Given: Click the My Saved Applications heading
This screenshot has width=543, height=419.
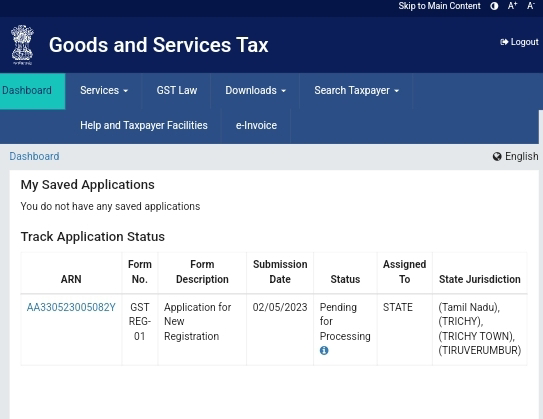Looking at the screenshot, I should pos(88,185).
